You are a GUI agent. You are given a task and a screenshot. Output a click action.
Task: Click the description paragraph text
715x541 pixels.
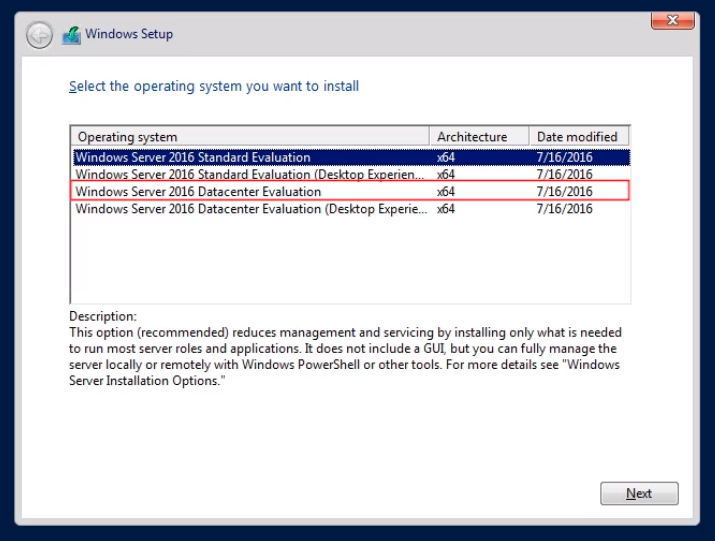[x=344, y=356]
